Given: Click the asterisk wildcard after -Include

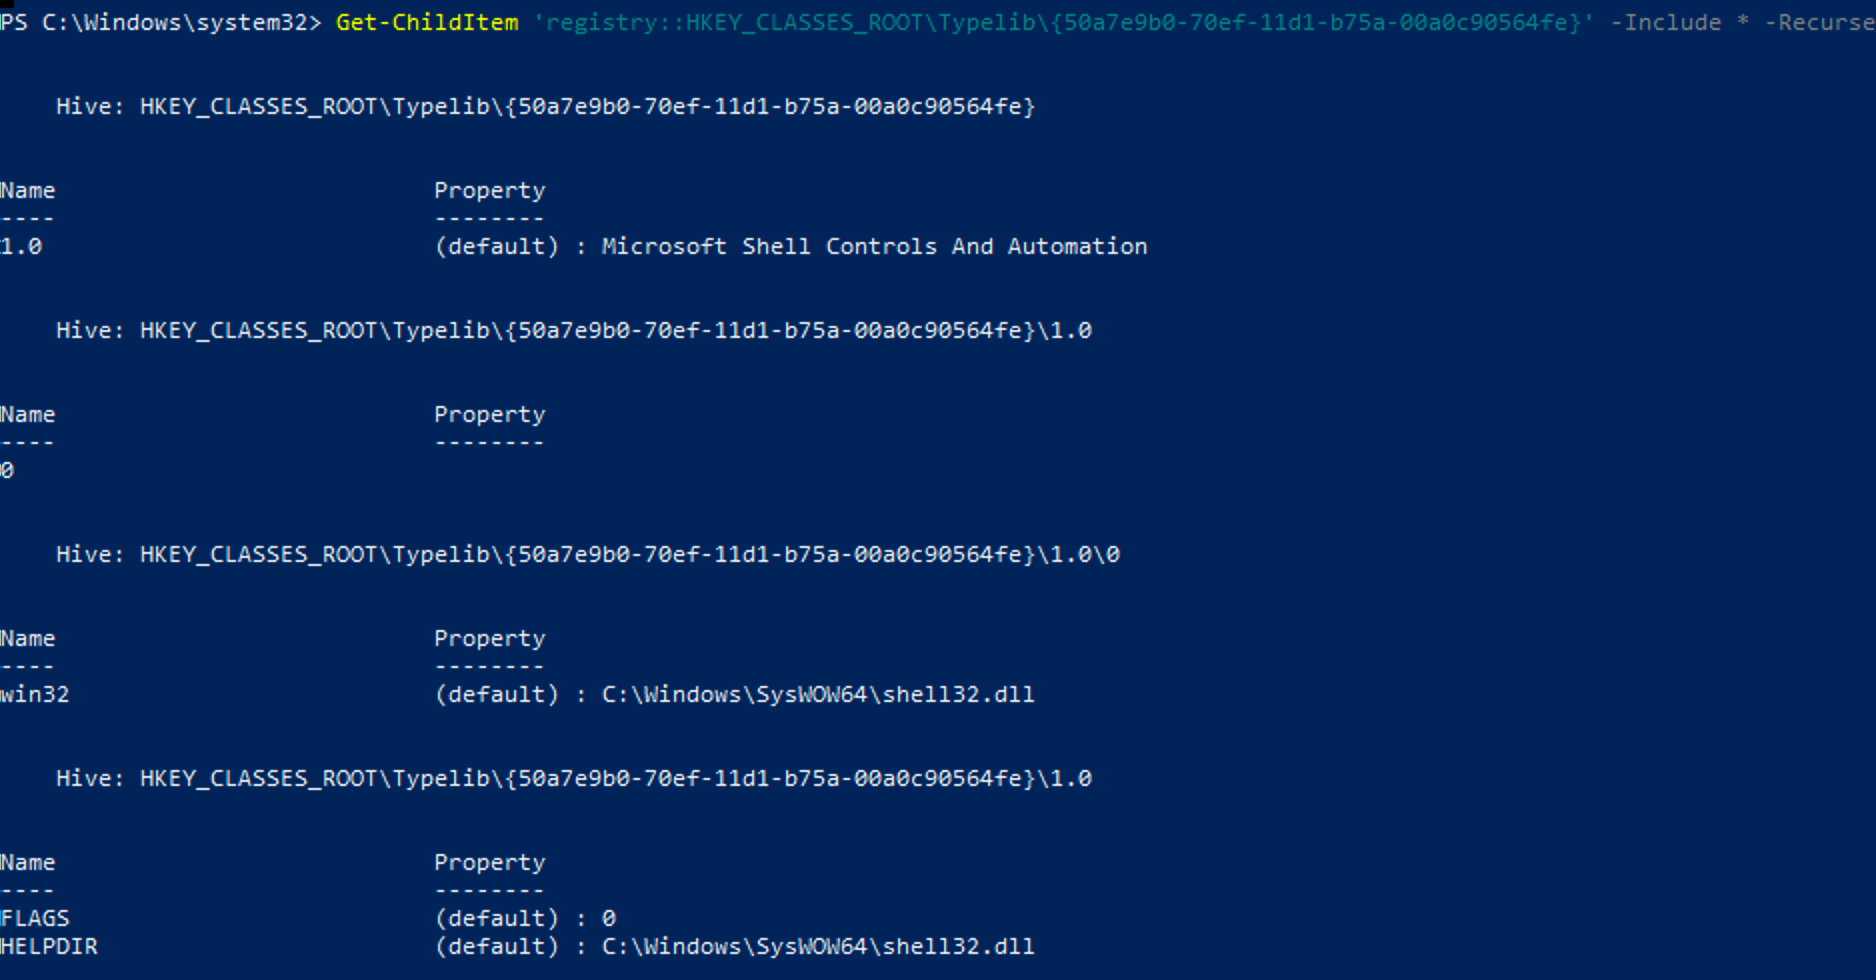Looking at the screenshot, I should coord(1742,20).
